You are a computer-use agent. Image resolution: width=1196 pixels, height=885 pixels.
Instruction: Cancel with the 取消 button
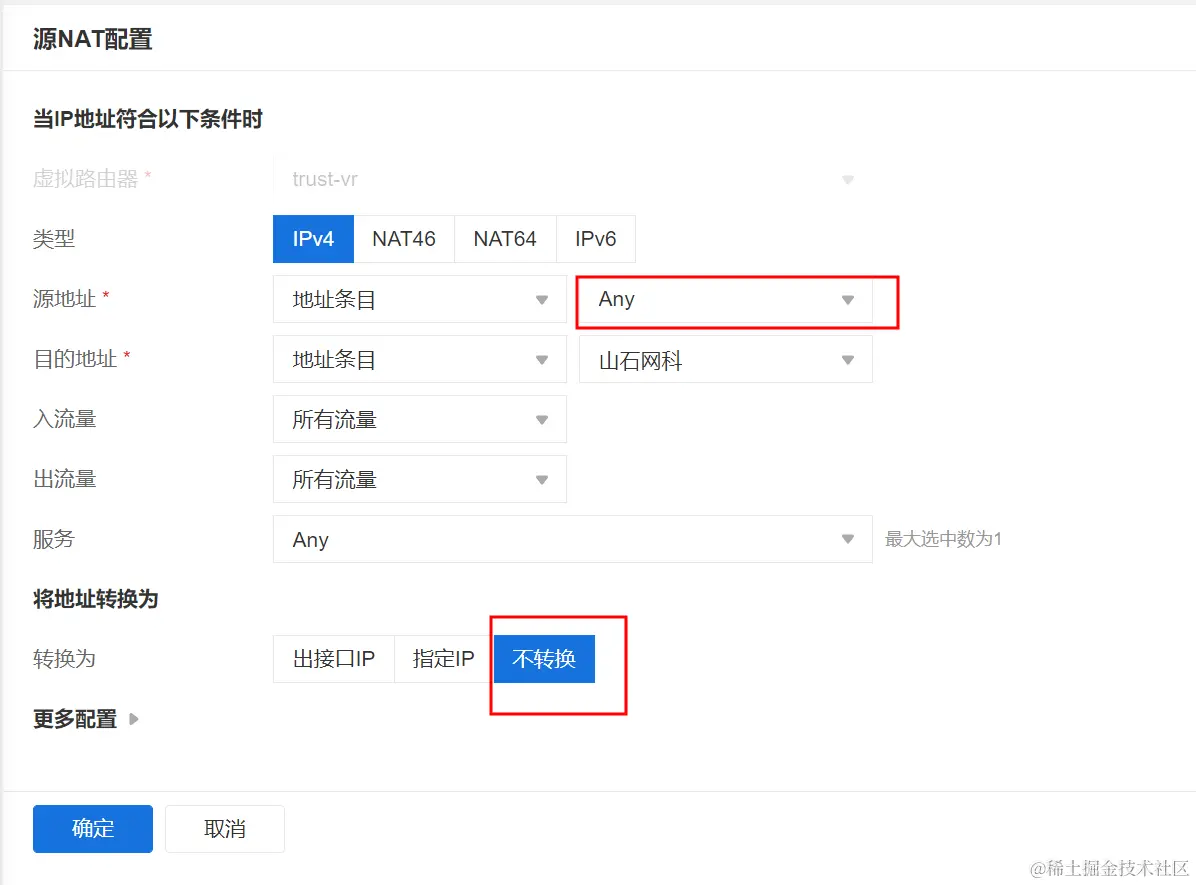tap(225, 829)
